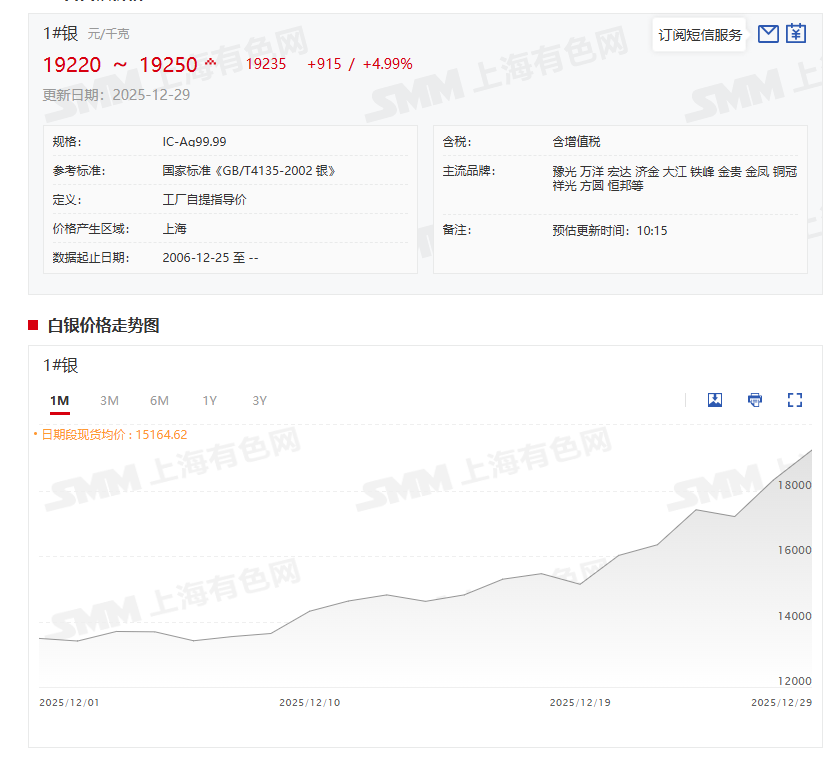Download the silver price chart image

tap(715, 400)
